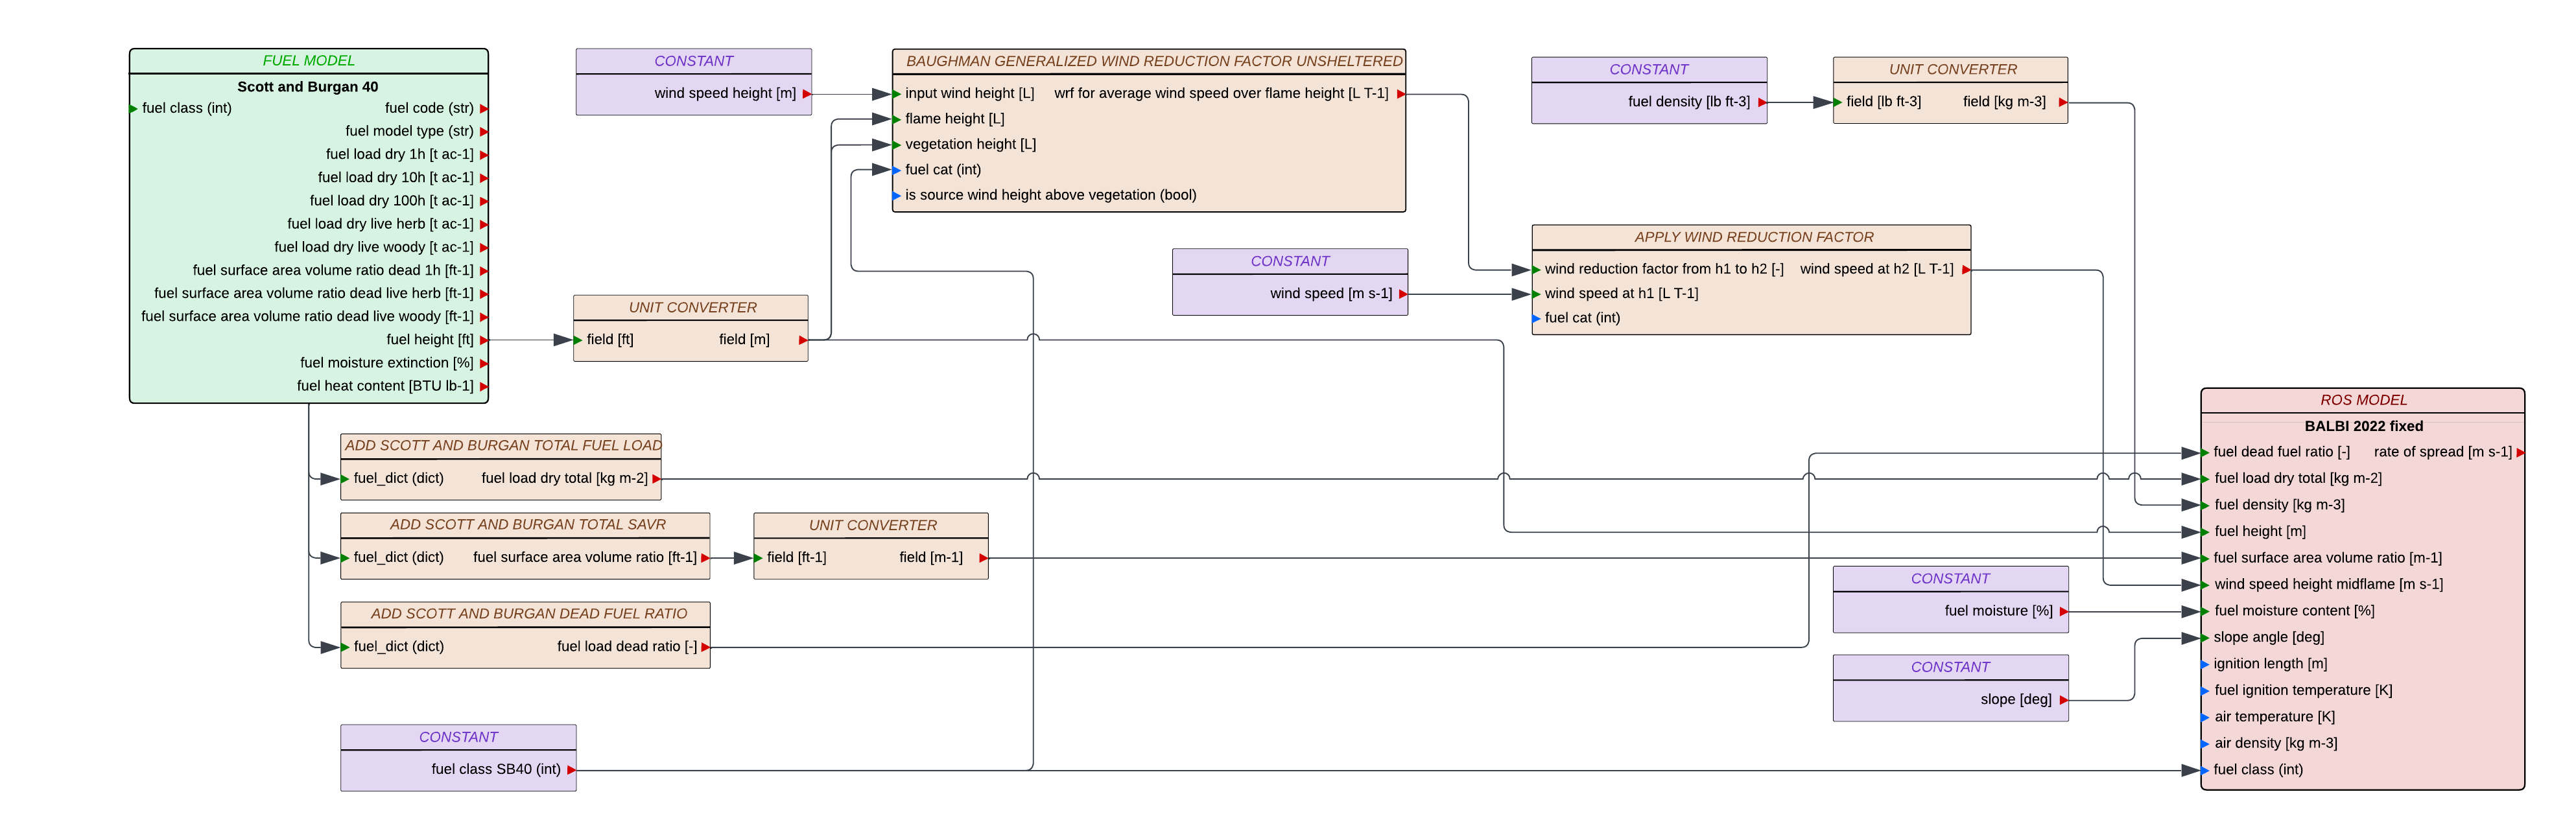Click 'field [ft]' input of unit converter
This screenshot has height=840, width=2576.
(610, 340)
